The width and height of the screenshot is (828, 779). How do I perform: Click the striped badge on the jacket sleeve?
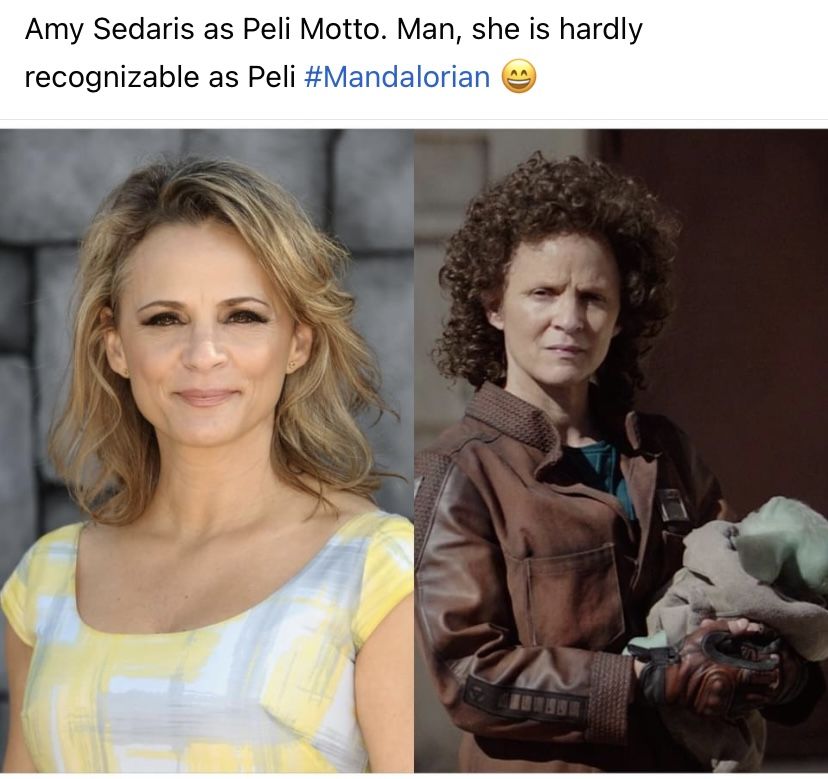[x=525, y=701]
